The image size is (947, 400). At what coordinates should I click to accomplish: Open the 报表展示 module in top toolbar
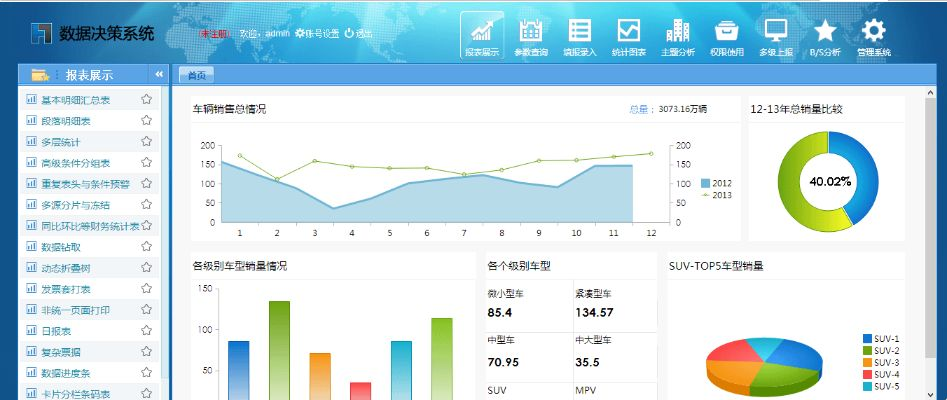(x=482, y=36)
